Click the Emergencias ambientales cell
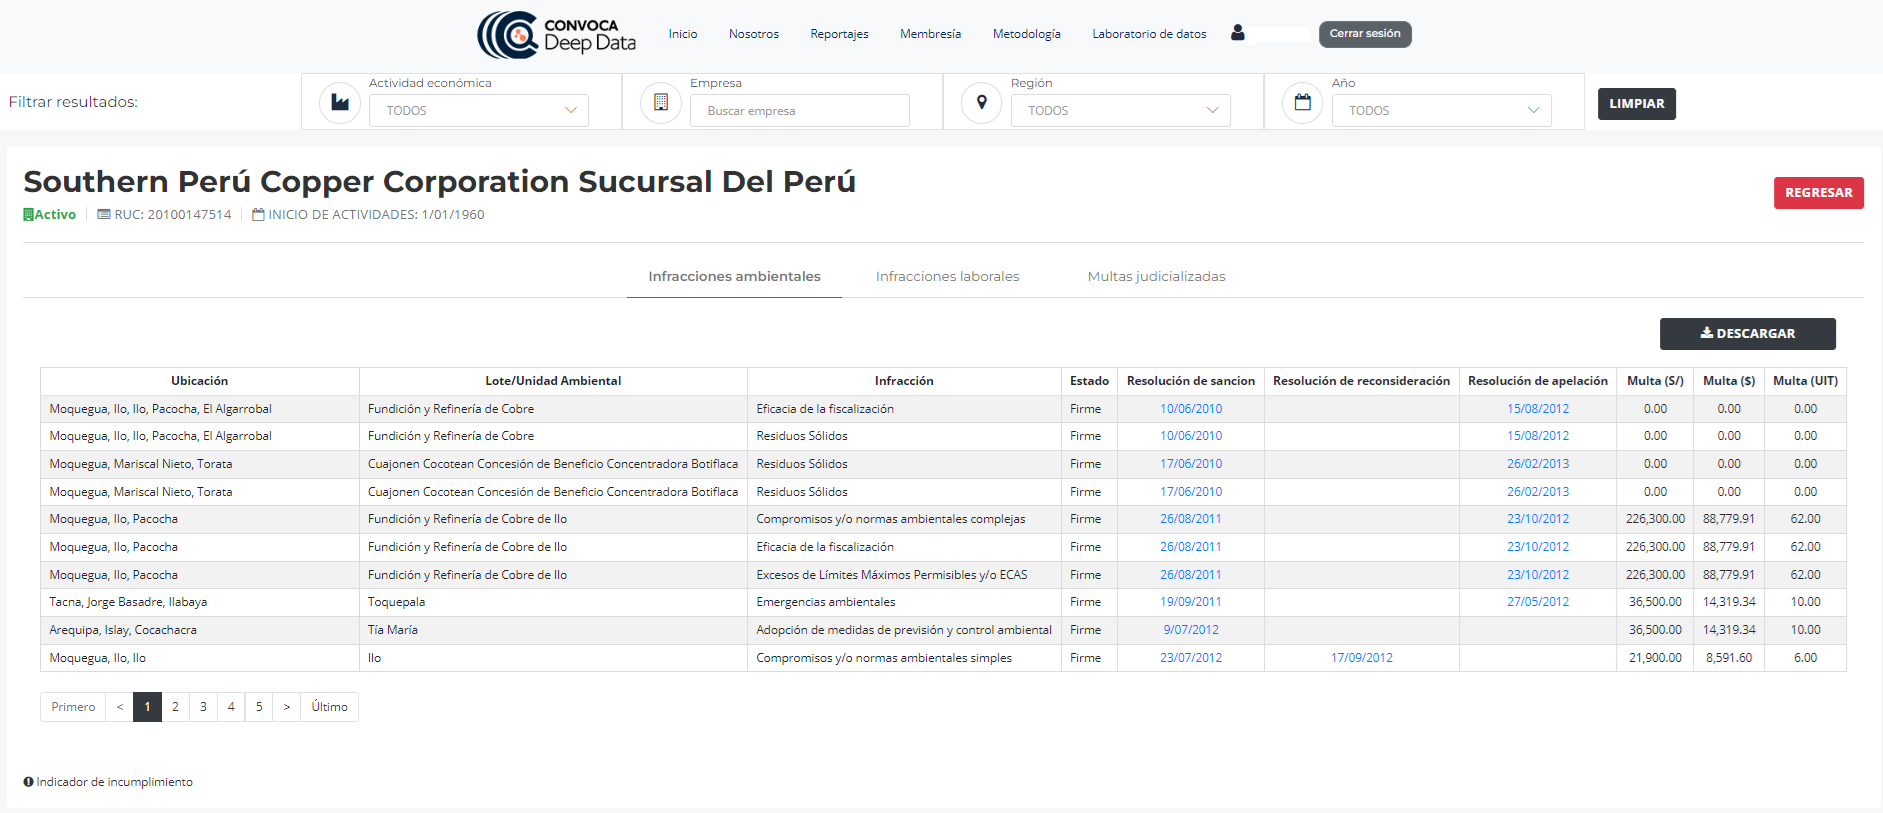Image resolution: width=1883 pixels, height=813 pixels. point(904,602)
